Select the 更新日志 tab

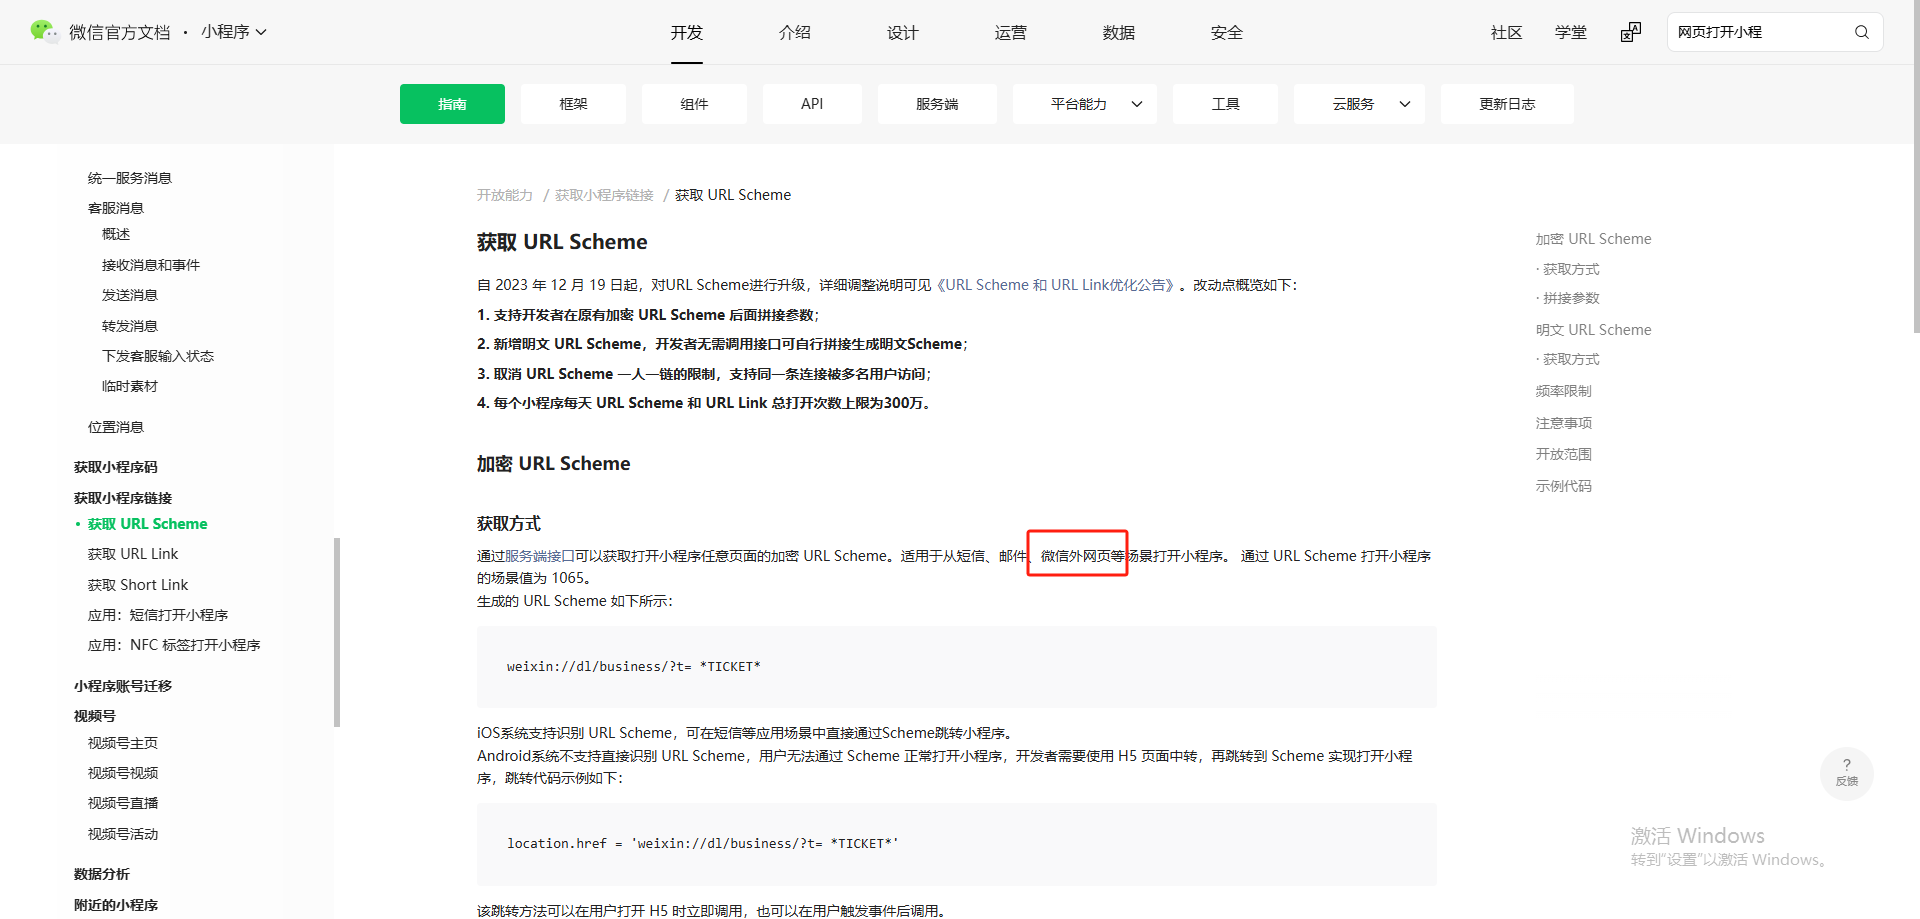1507,104
